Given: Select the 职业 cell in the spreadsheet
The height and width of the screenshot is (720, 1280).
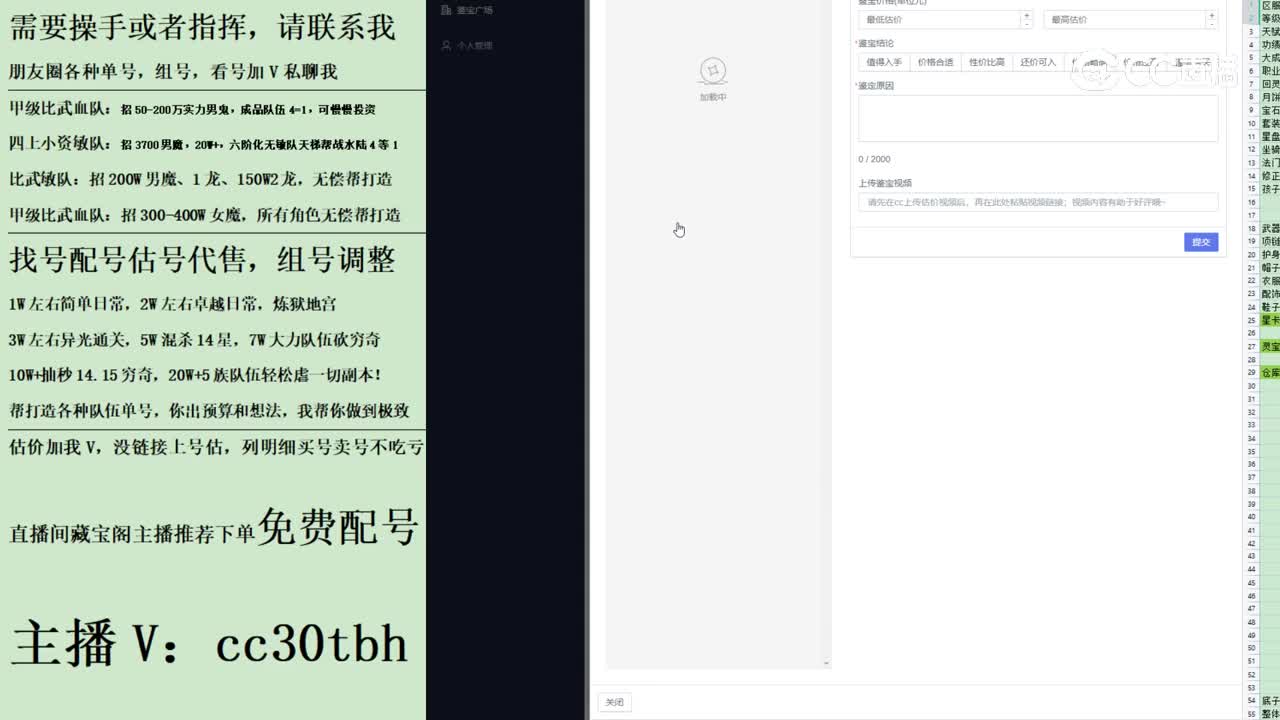Looking at the screenshot, I should click(1270, 71).
